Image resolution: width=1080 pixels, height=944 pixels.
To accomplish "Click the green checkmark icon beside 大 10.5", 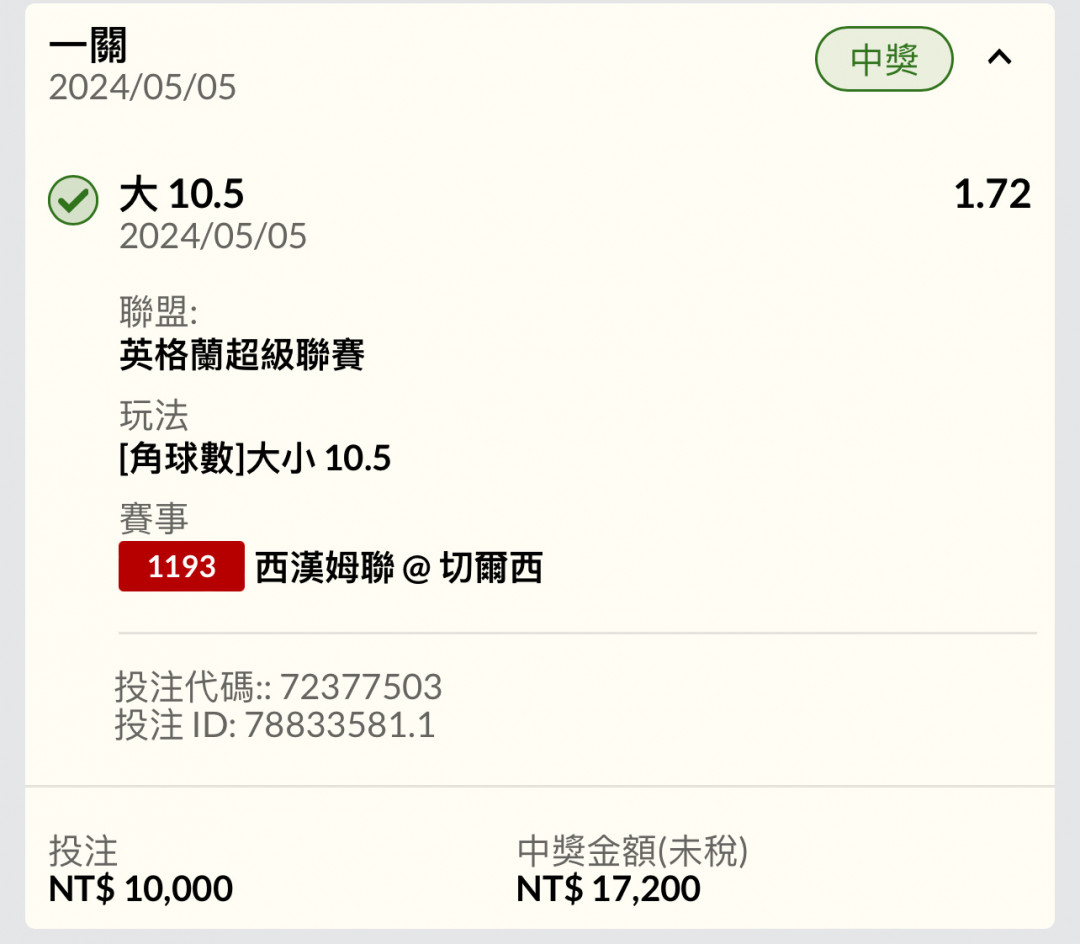I will point(73,200).
